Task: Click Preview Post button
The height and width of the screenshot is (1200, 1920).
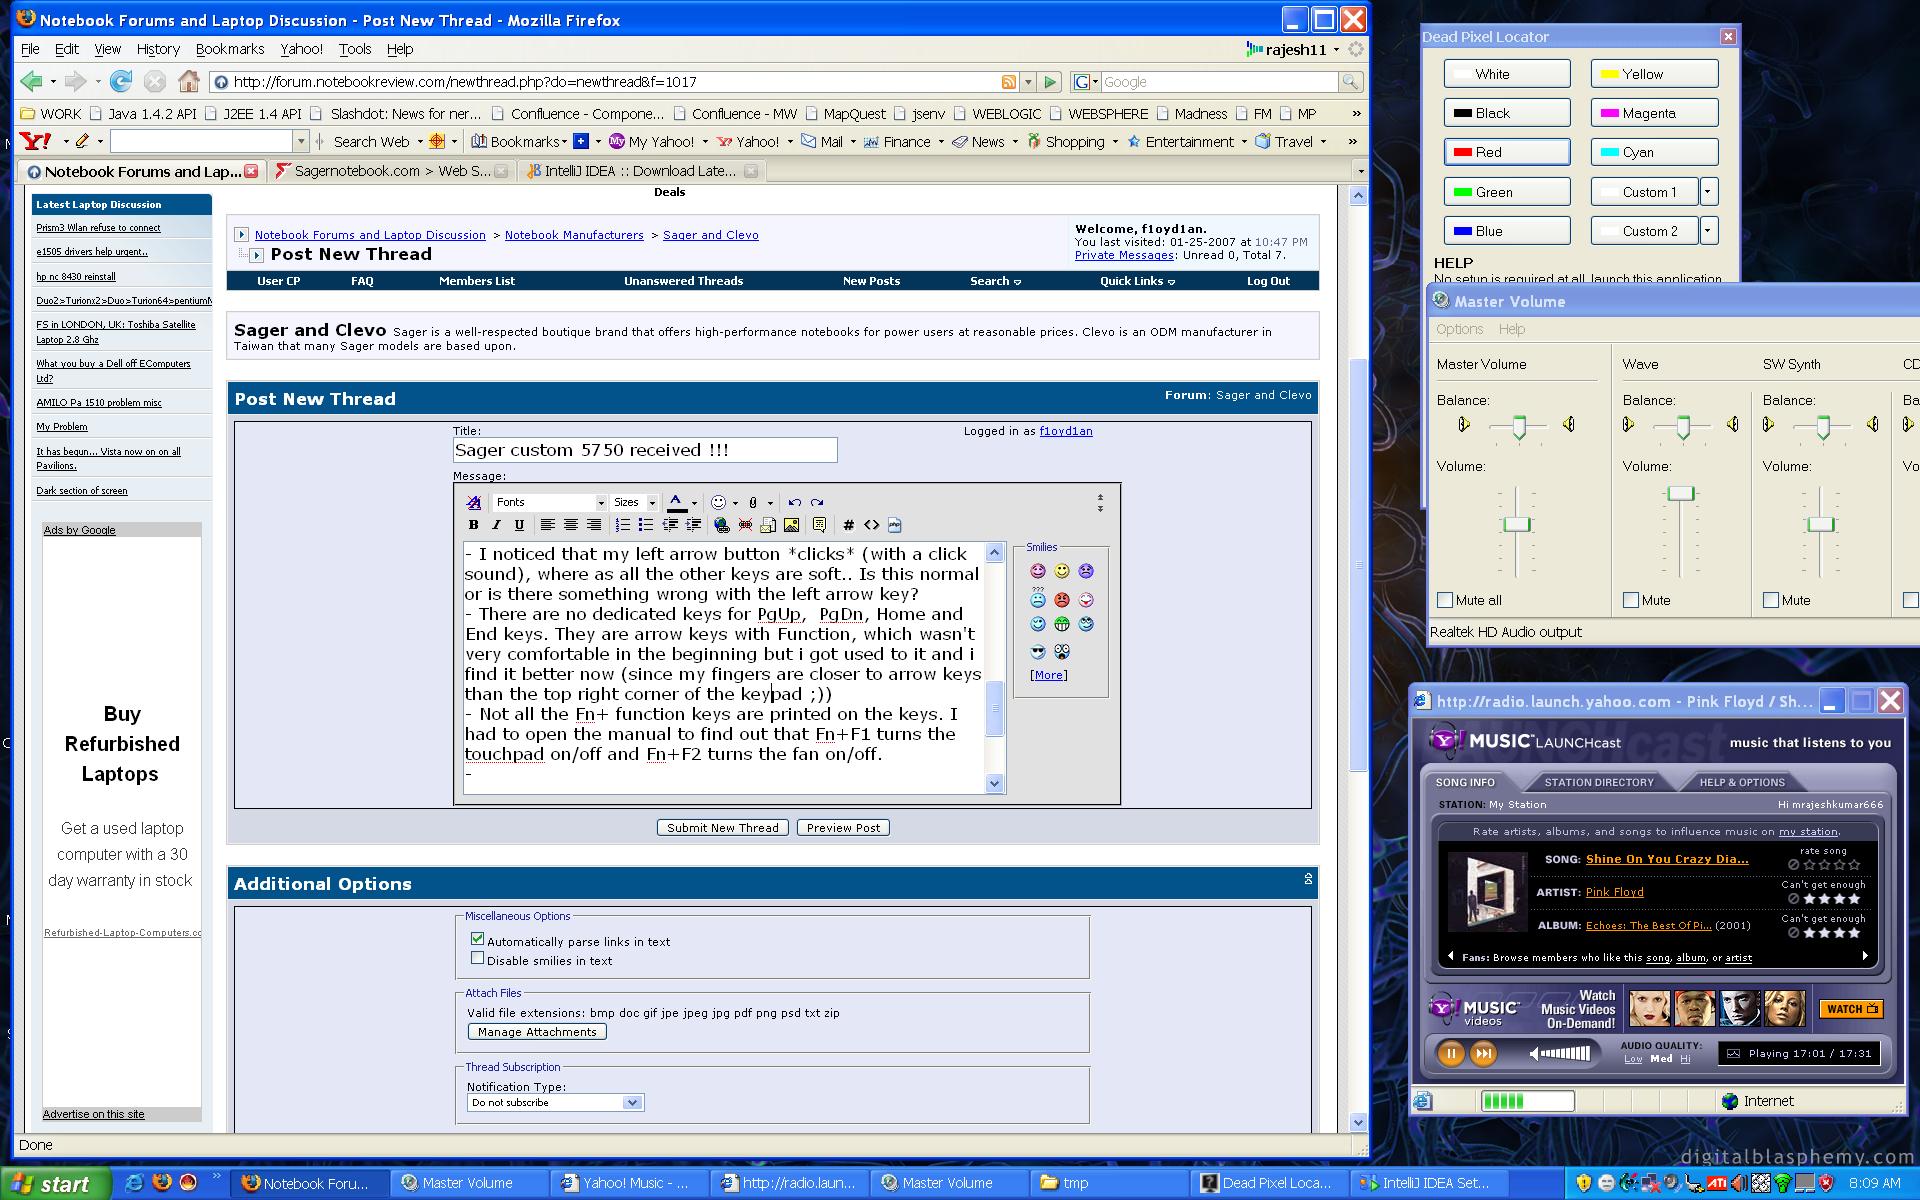Action: click(844, 827)
